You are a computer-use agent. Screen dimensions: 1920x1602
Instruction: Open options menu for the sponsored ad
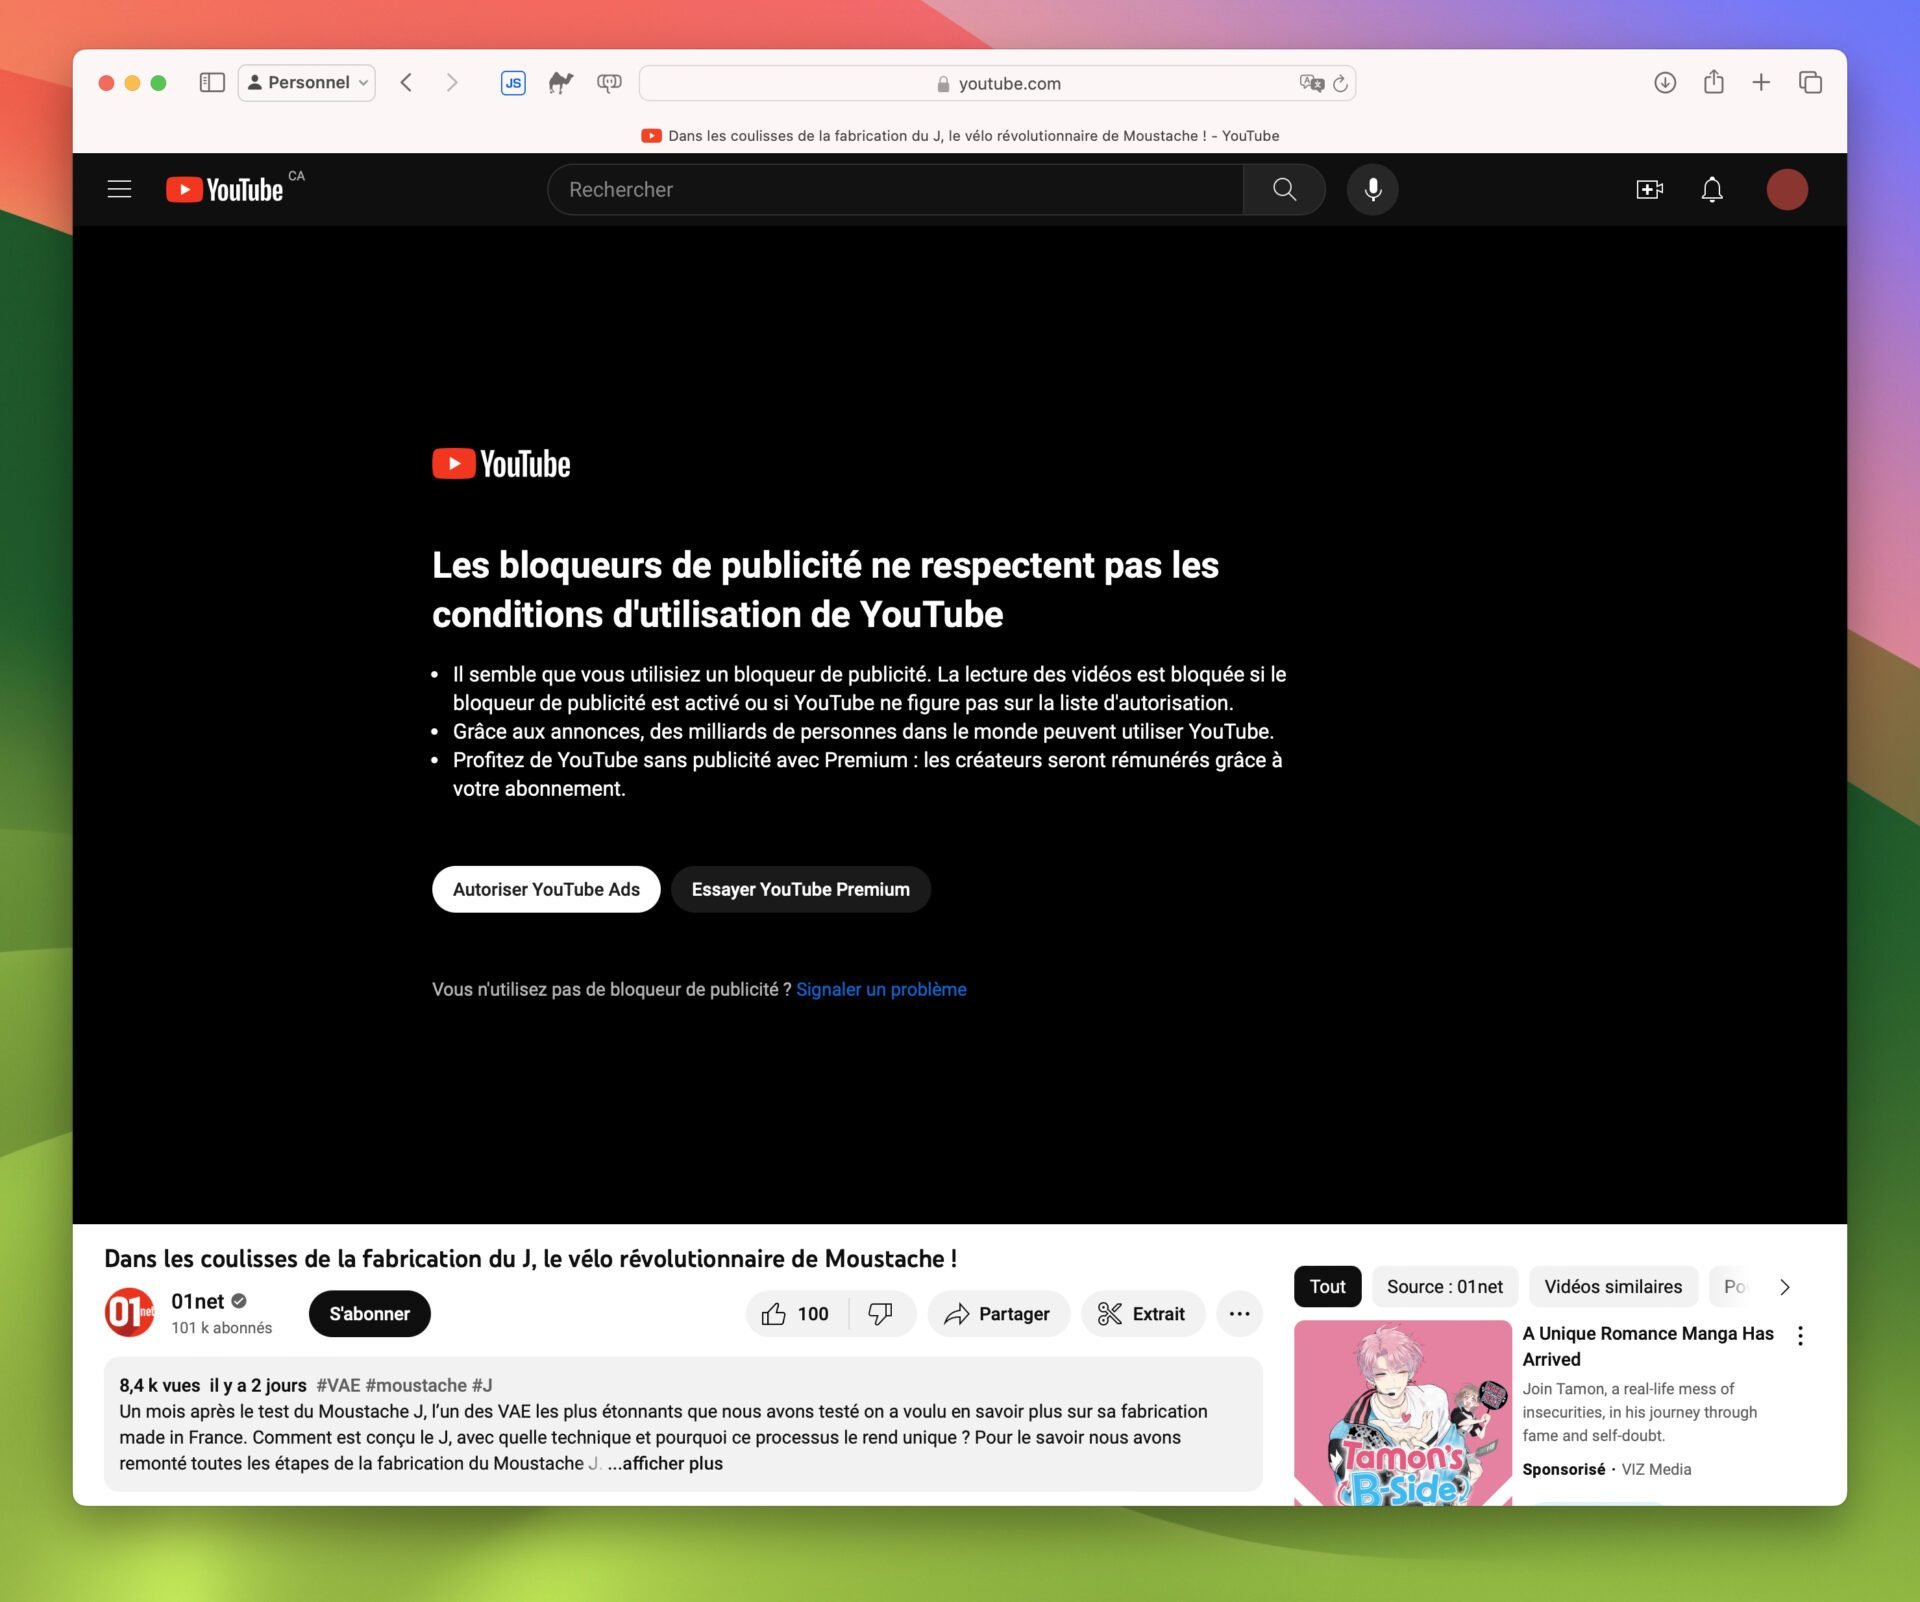coord(1800,1336)
